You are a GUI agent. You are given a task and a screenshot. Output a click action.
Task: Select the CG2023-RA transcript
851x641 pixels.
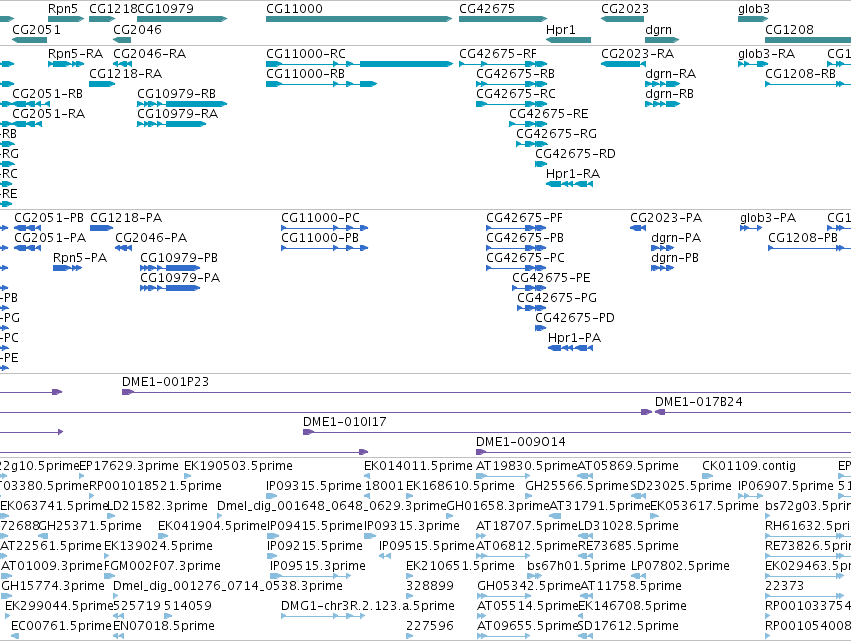623,64
